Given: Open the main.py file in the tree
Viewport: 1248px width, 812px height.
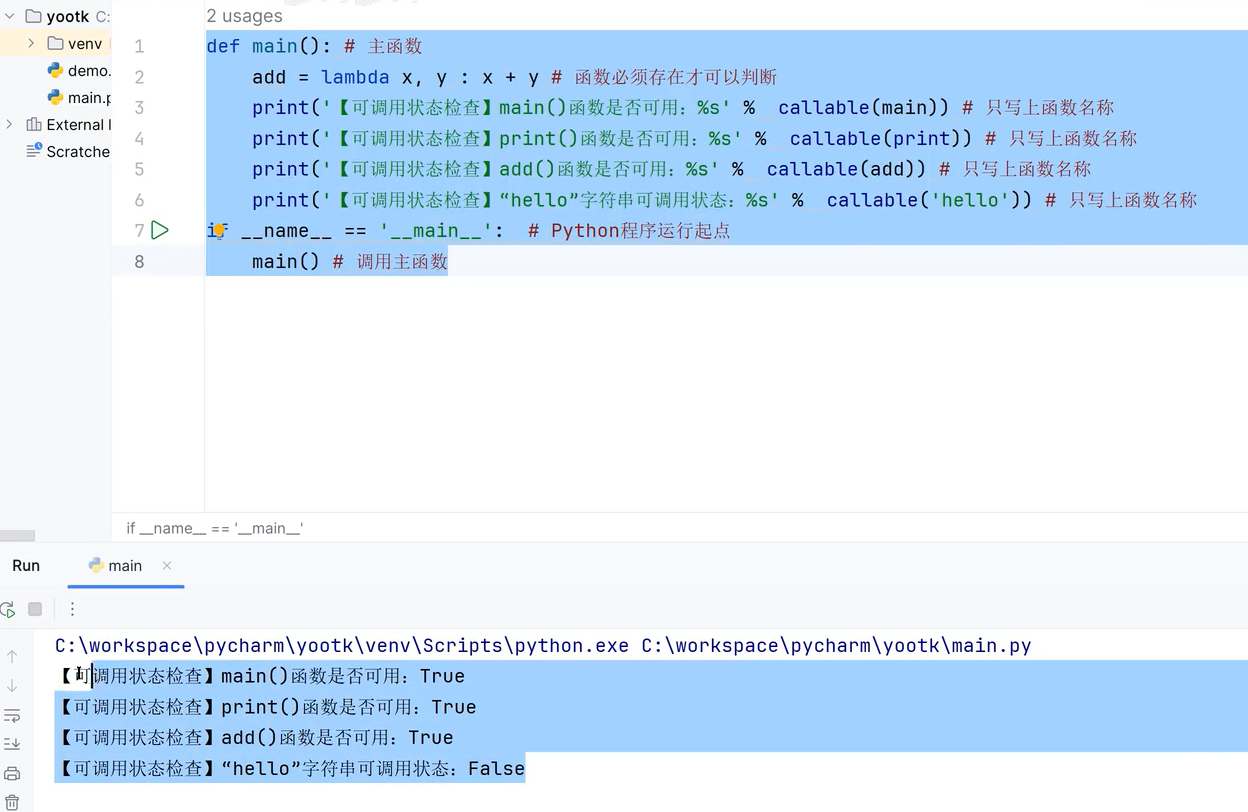Looking at the screenshot, I should 89,97.
